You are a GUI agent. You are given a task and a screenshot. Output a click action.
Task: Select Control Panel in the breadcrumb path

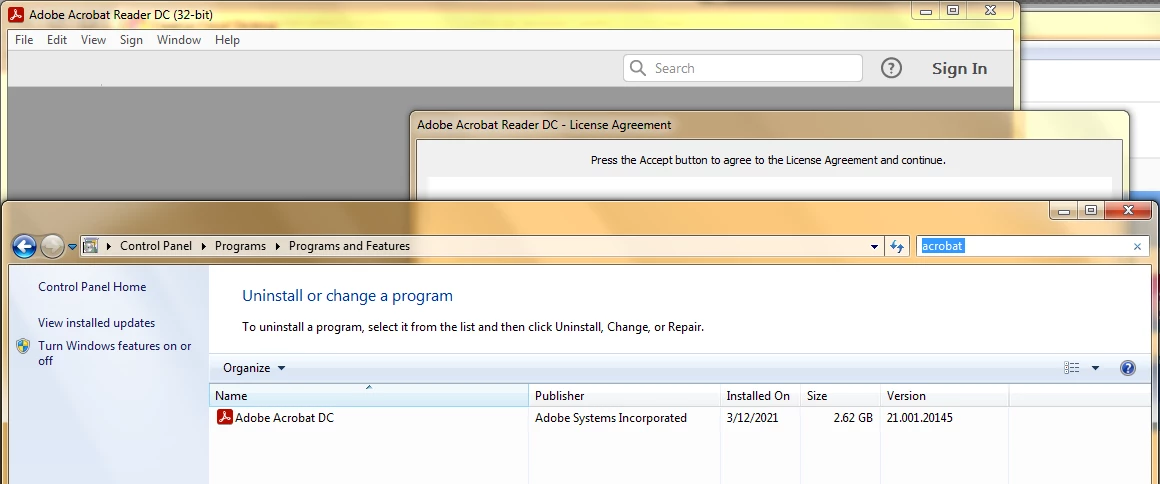click(156, 246)
